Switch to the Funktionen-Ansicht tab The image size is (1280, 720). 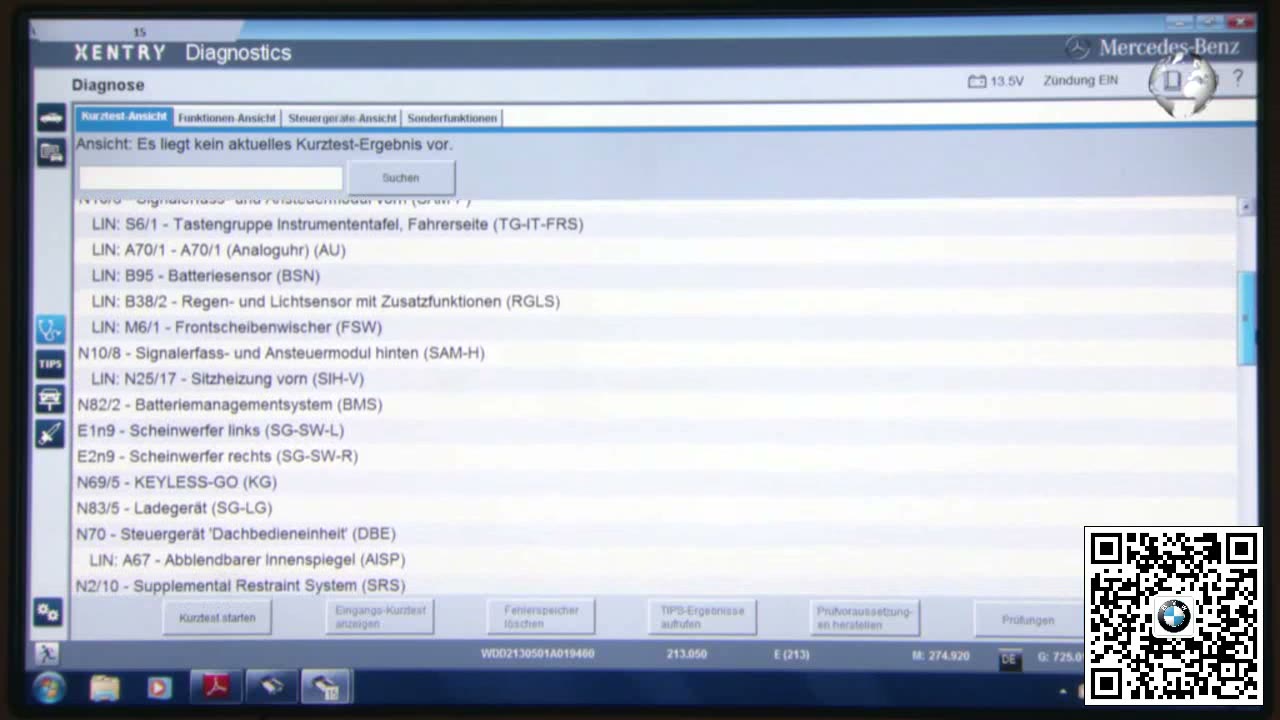coord(227,118)
